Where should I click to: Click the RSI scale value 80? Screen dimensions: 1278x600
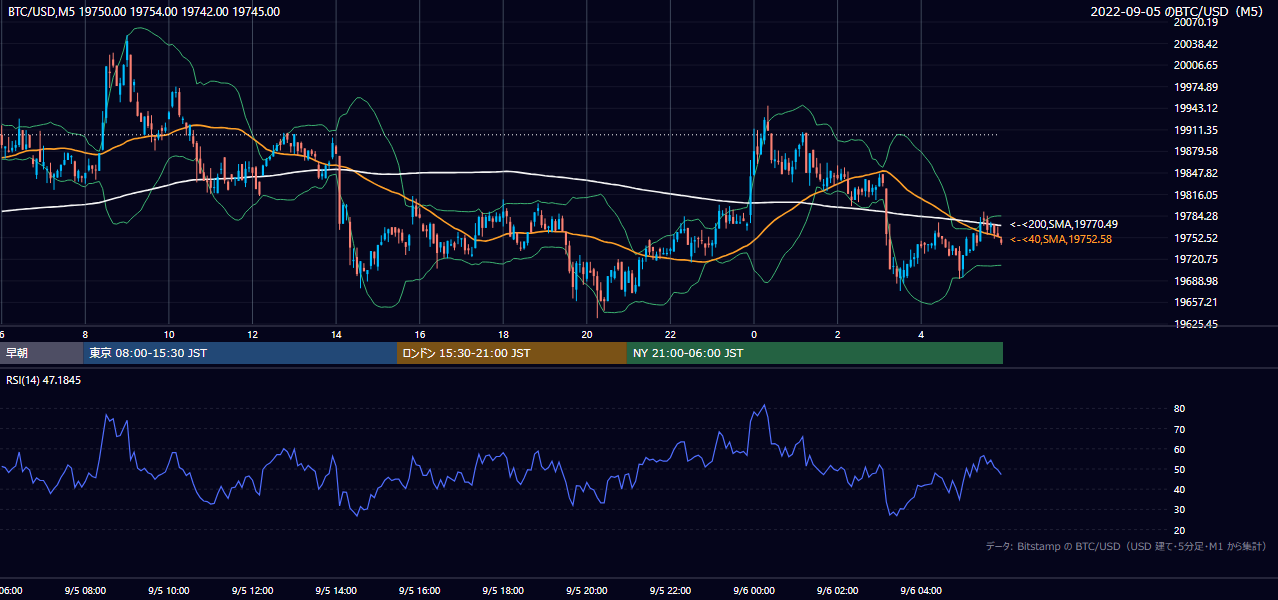(1180, 409)
